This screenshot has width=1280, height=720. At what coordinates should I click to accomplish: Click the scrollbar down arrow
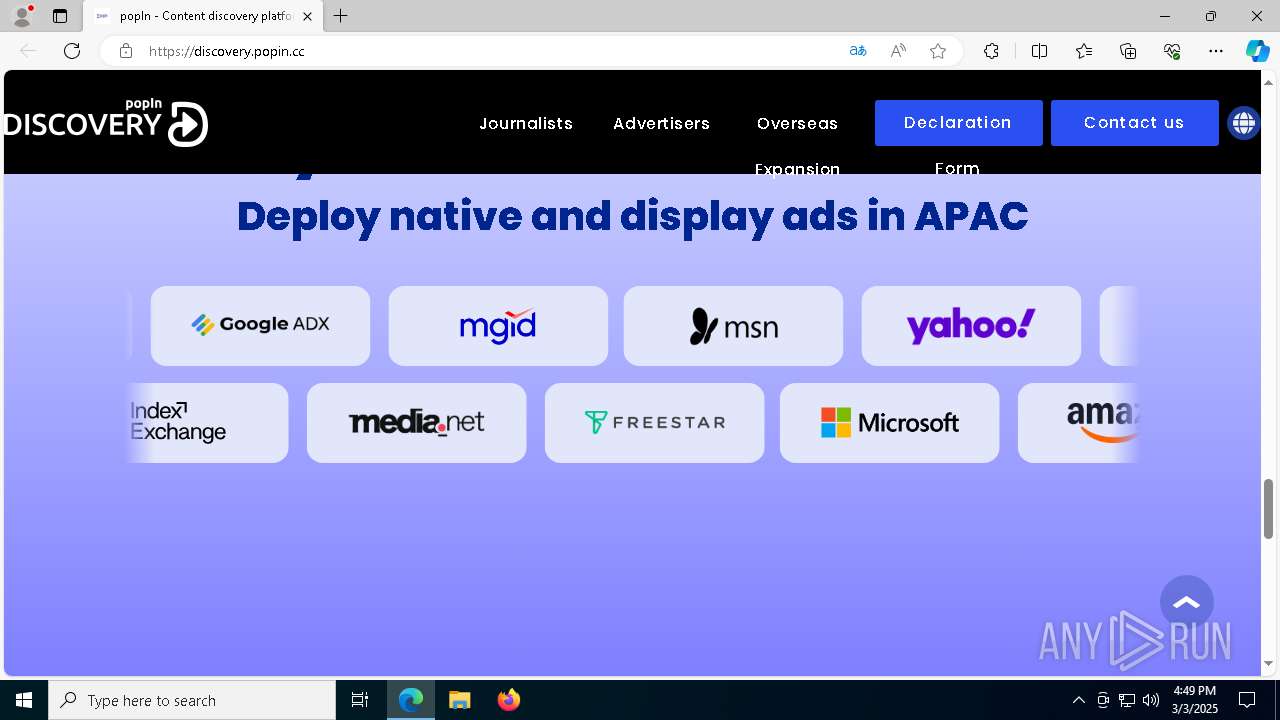tap(1269, 663)
